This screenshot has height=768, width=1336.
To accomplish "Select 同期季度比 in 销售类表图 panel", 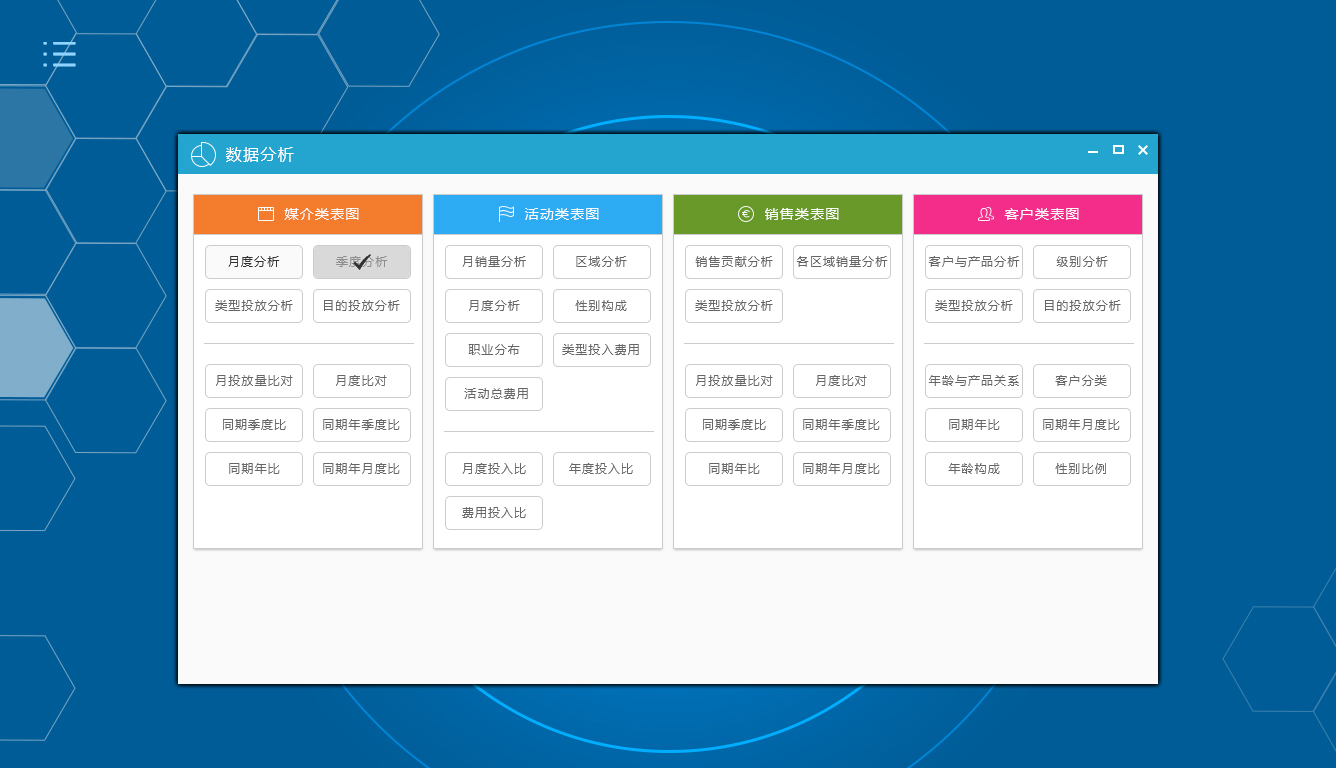I will [x=734, y=425].
